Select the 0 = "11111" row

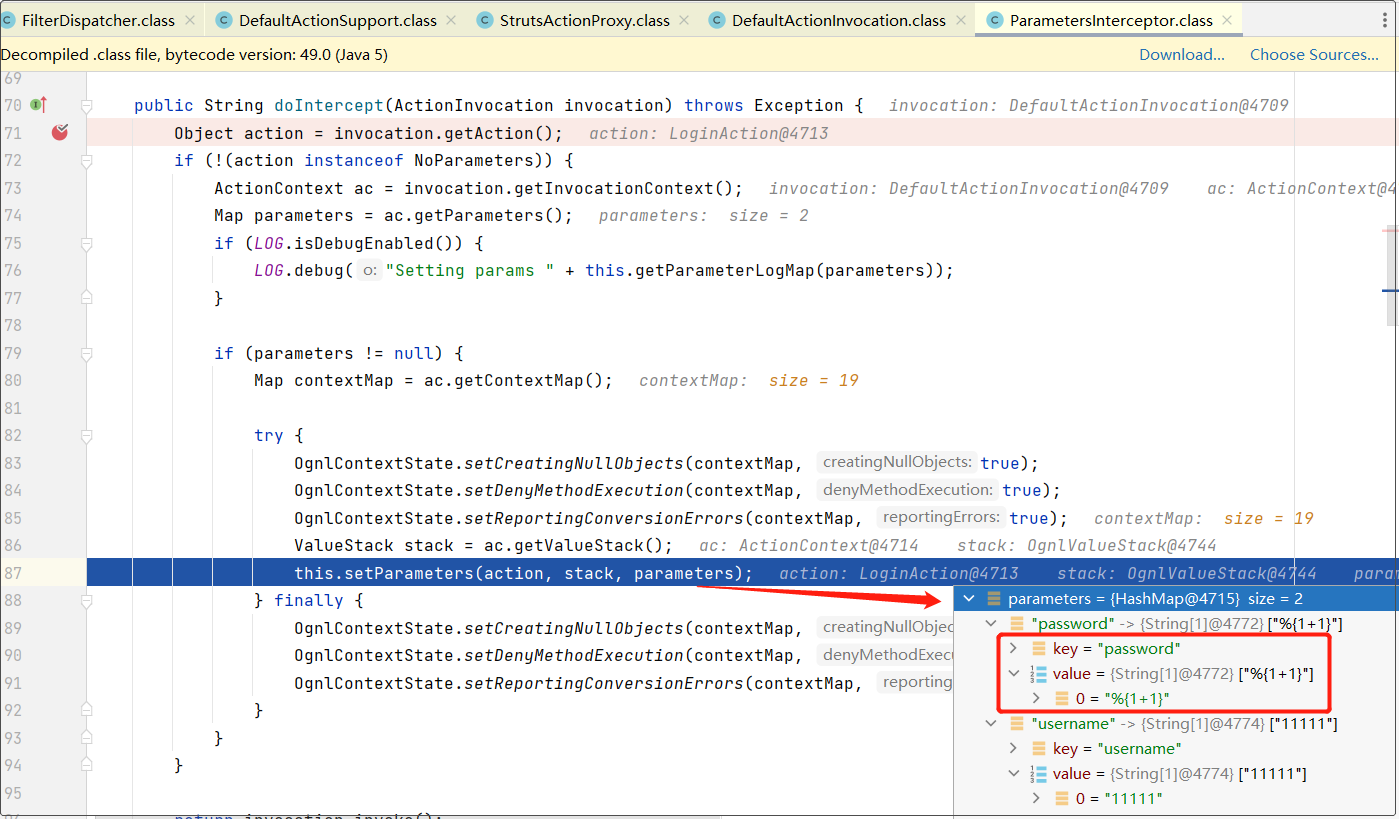(x=1176, y=798)
